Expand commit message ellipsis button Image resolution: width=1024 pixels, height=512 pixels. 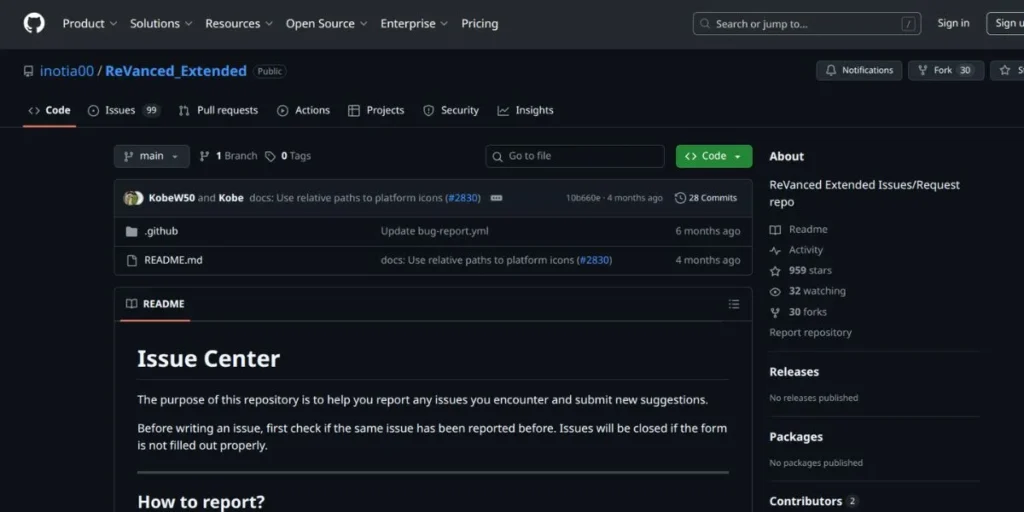tap(496, 198)
